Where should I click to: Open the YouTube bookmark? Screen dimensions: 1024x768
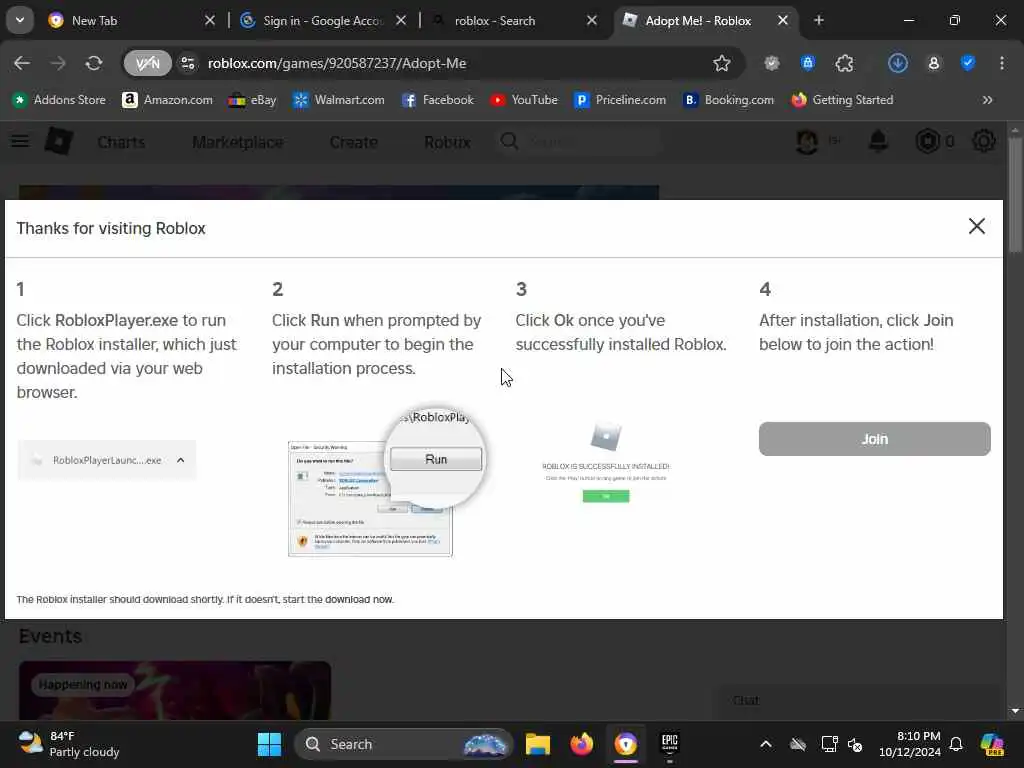pyautogui.click(x=524, y=100)
